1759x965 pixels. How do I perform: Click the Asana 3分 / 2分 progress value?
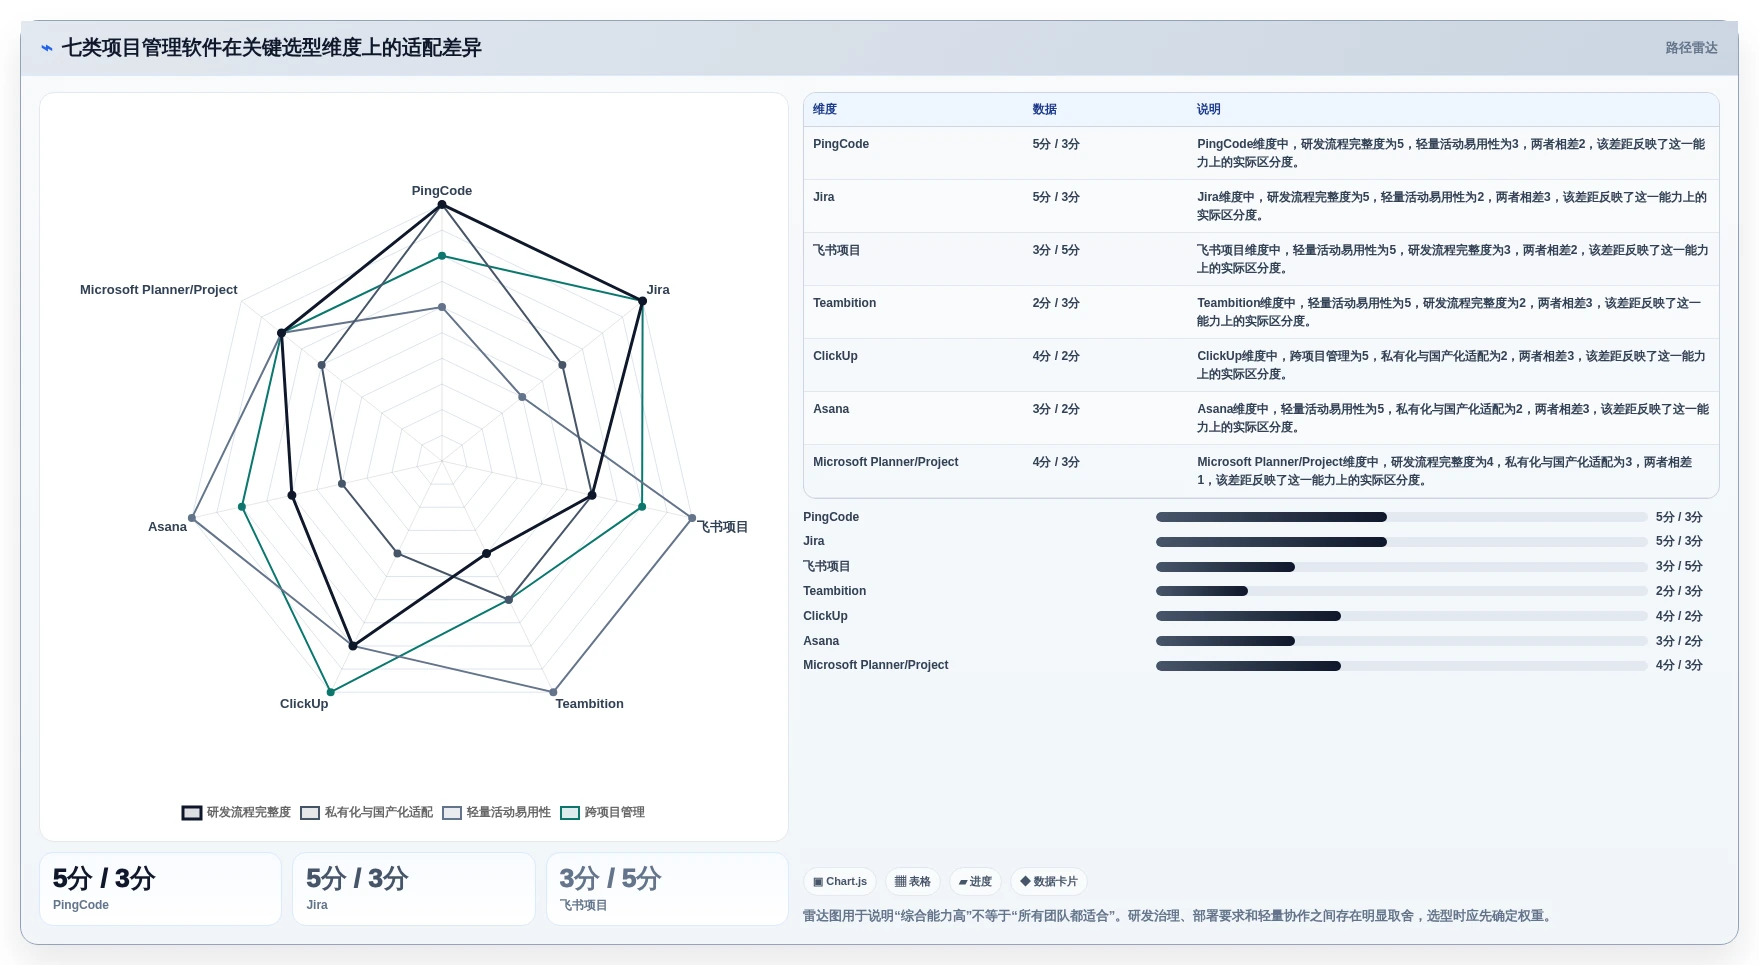(x=1679, y=641)
